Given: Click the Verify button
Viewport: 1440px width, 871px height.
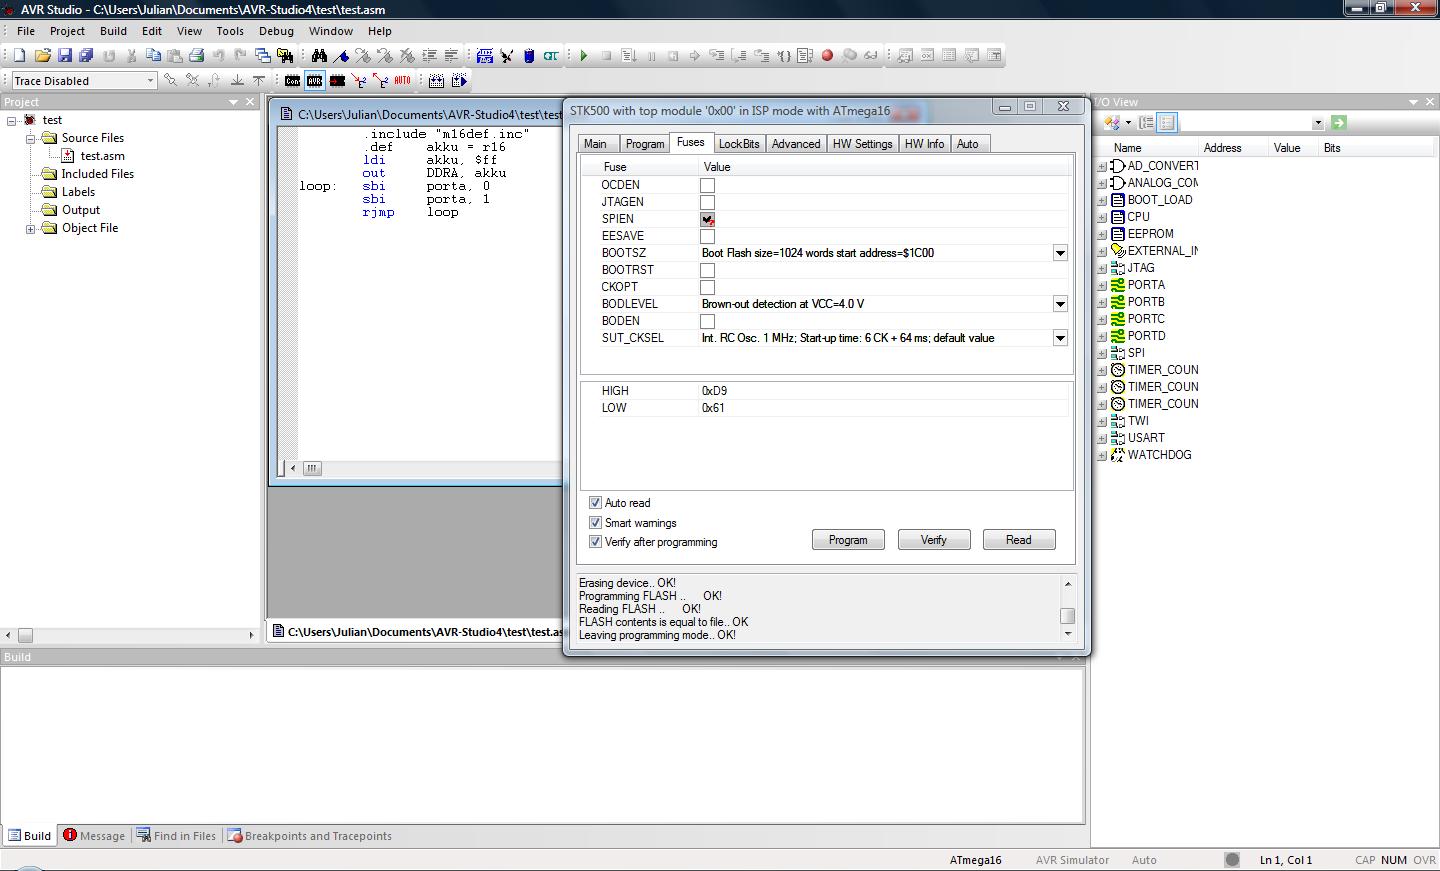Looking at the screenshot, I should [x=934, y=540].
